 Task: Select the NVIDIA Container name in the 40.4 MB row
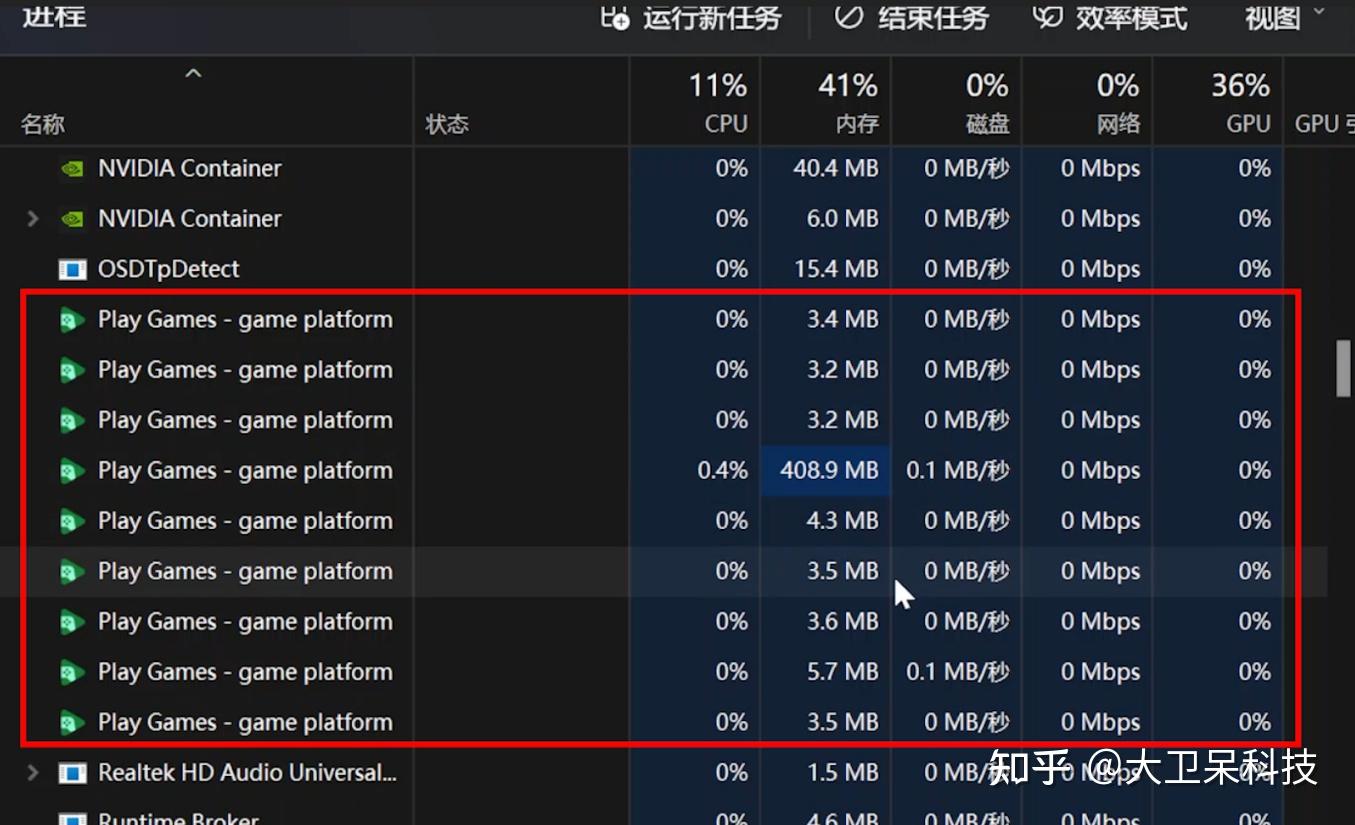(190, 168)
